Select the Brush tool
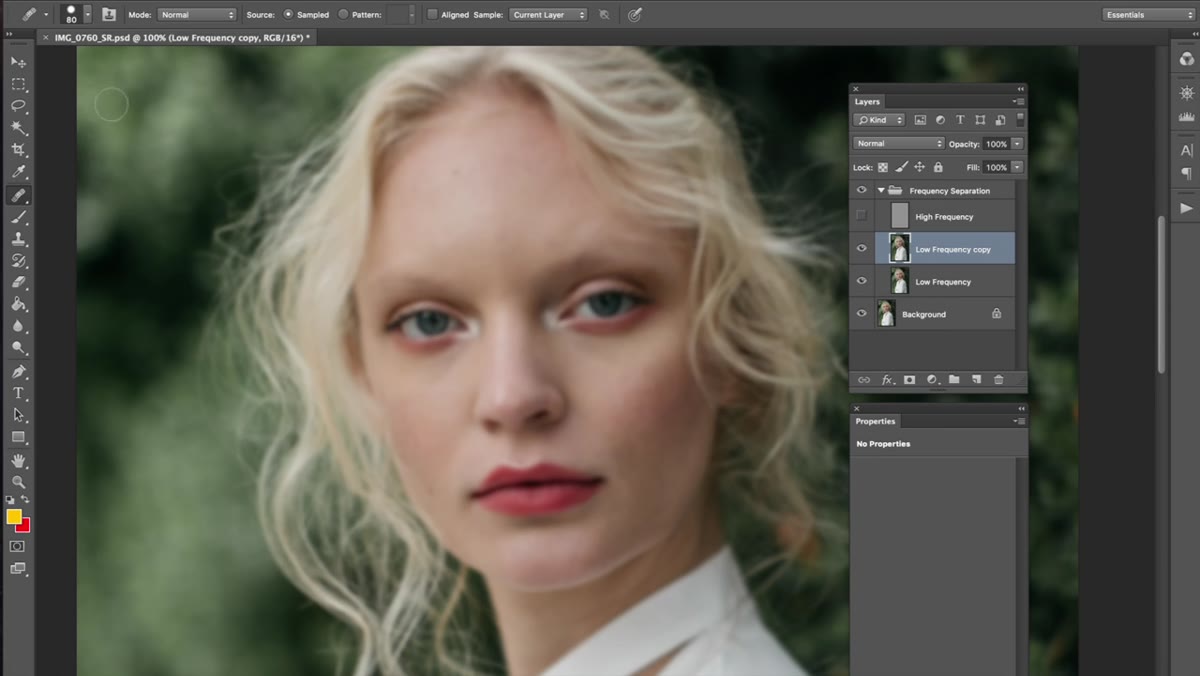 tap(18, 217)
